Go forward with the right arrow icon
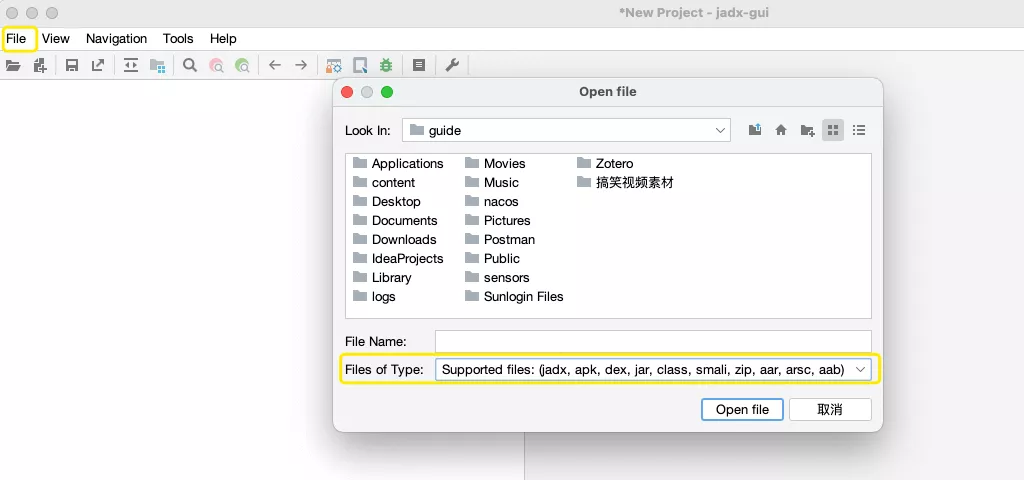1024x480 pixels. click(300, 65)
